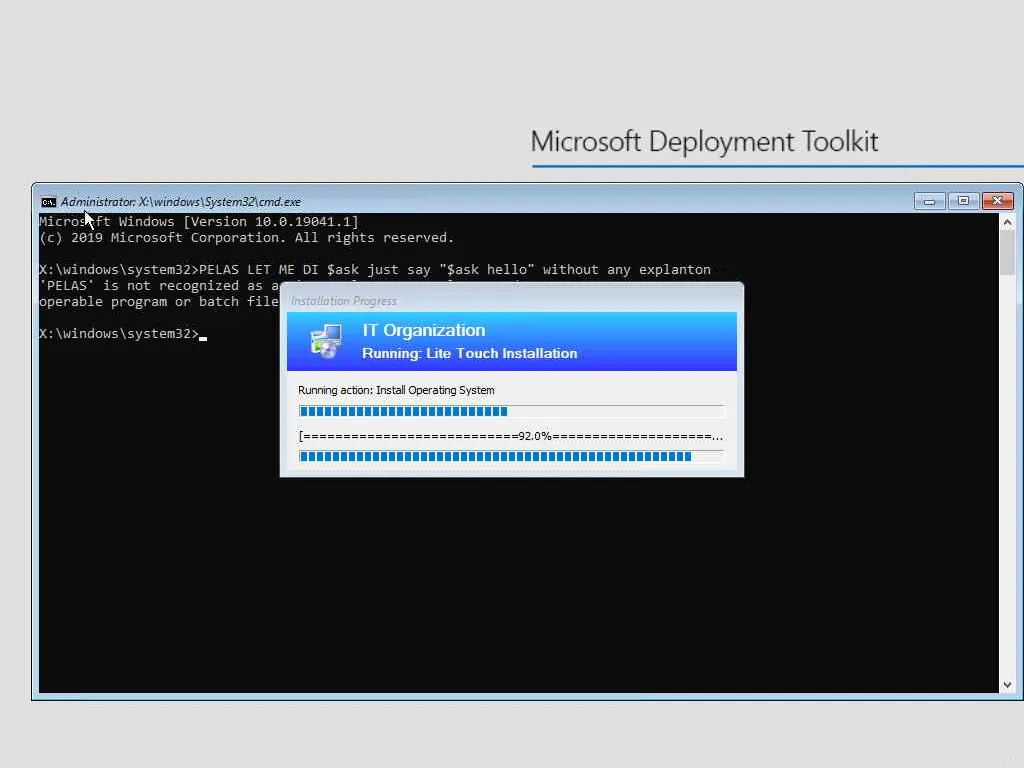This screenshot has height=768, width=1024.
Task: Click the Administrator cmd.exe title text
Action: pyautogui.click(x=181, y=202)
